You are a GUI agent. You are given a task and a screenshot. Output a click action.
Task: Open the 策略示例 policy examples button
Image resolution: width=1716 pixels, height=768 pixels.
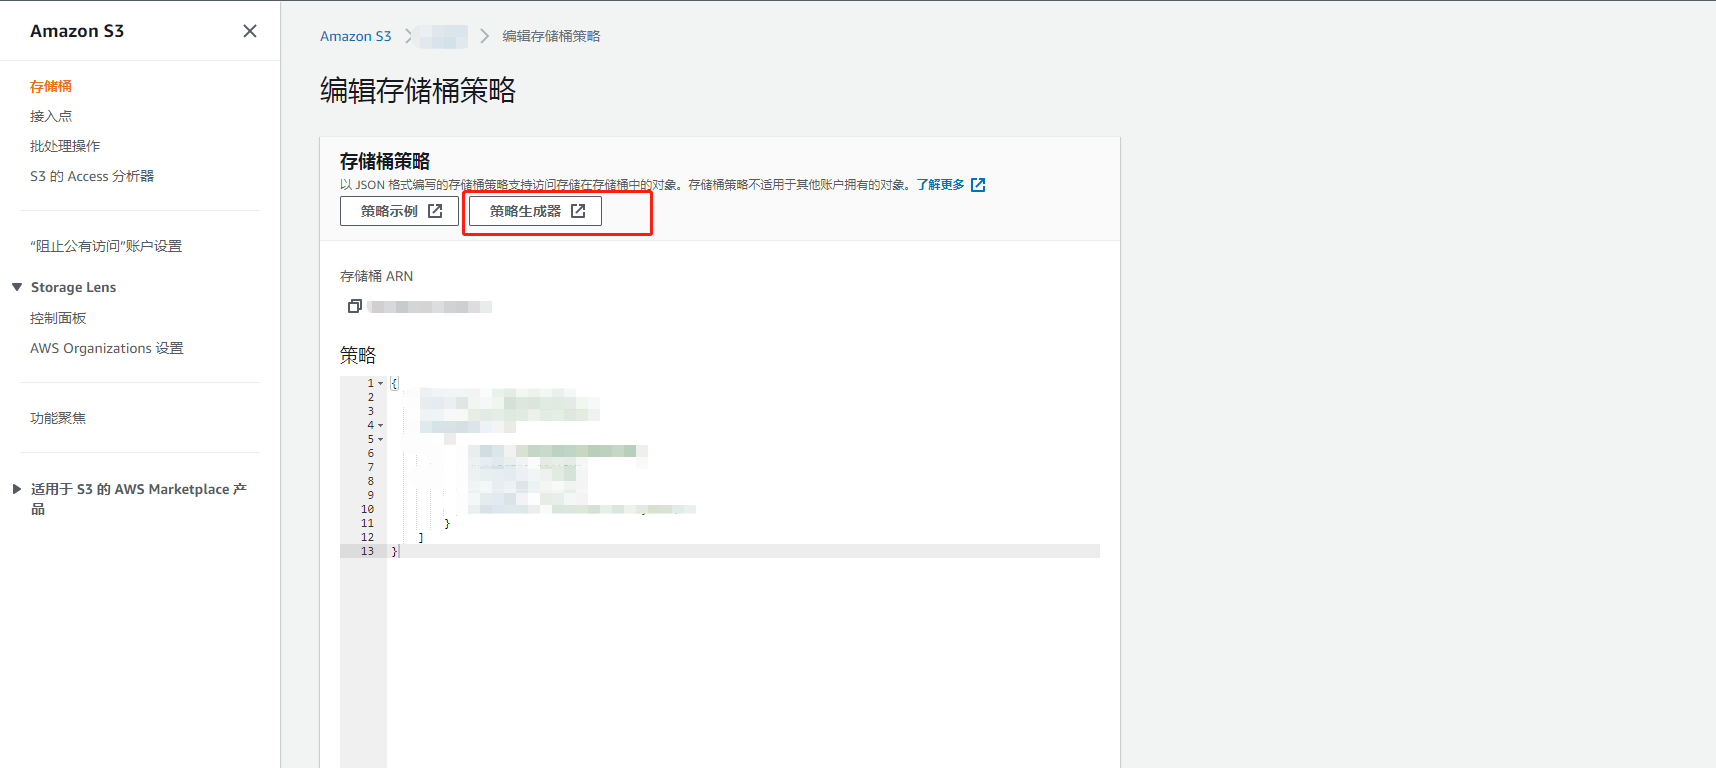tap(399, 211)
